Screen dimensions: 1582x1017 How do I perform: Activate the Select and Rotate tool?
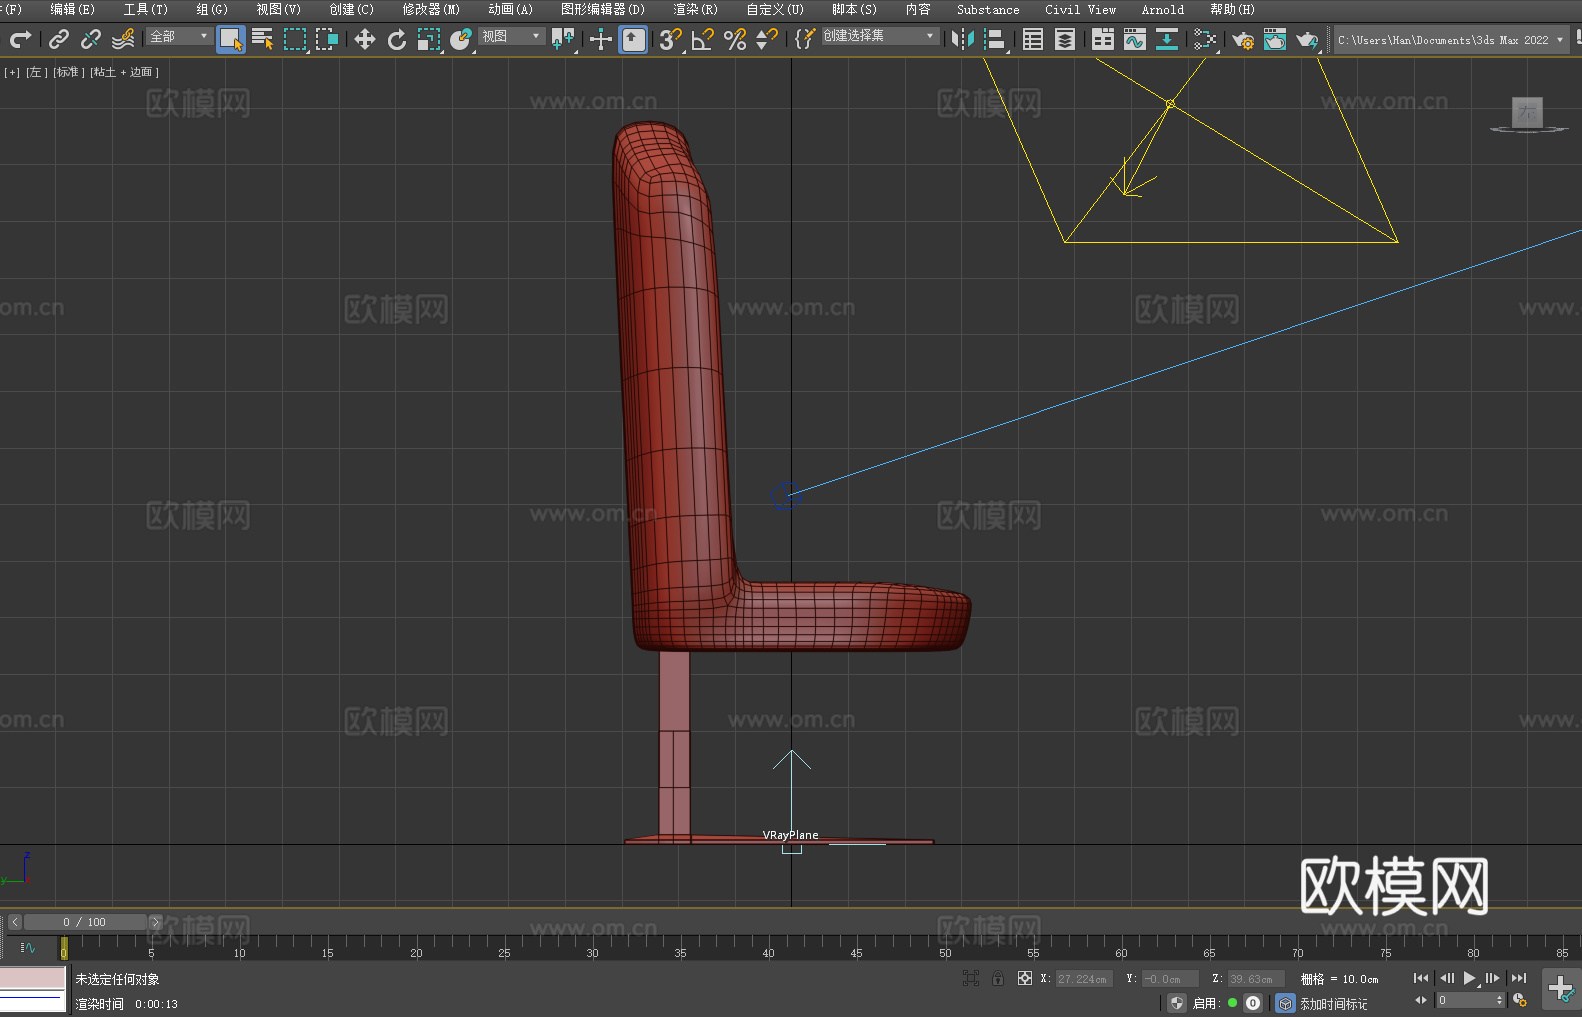click(x=397, y=39)
